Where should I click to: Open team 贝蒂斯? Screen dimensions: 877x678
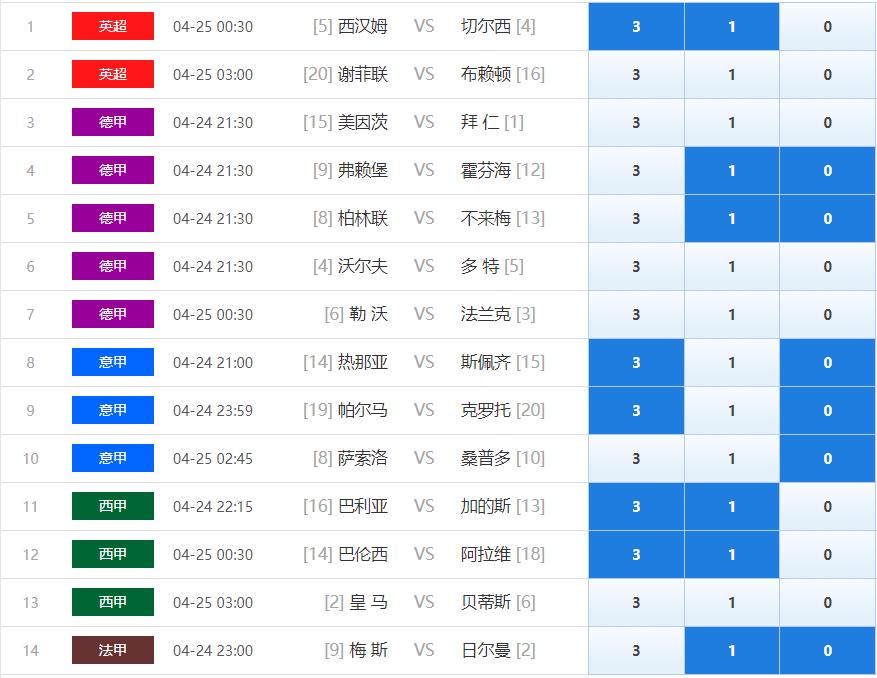(x=485, y=602)
